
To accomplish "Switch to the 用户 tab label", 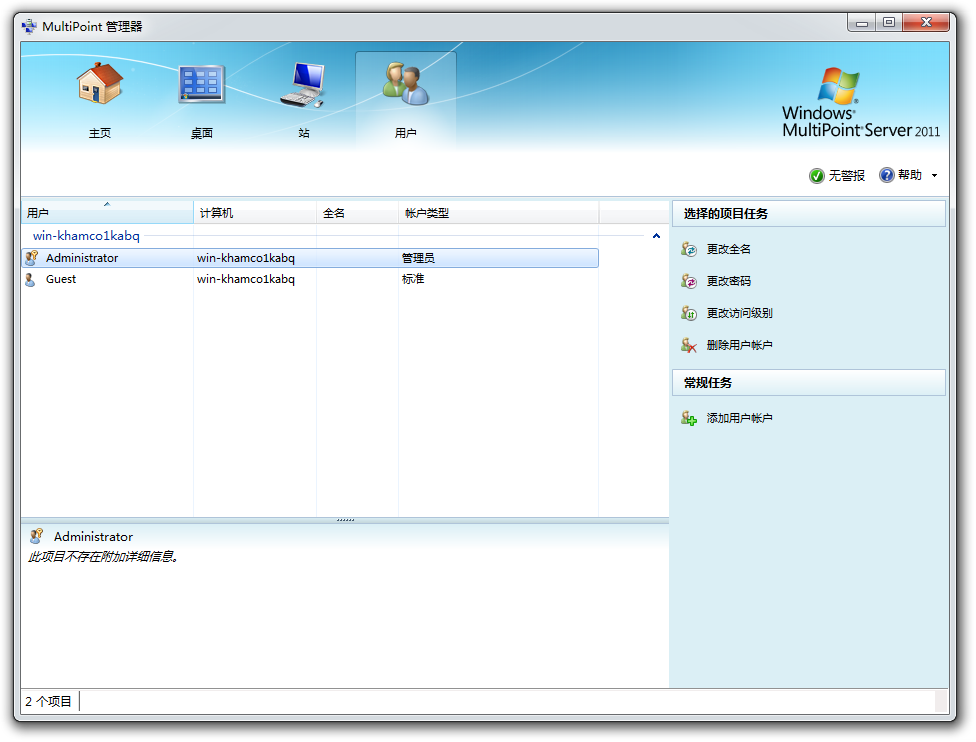I will (405, 133).
